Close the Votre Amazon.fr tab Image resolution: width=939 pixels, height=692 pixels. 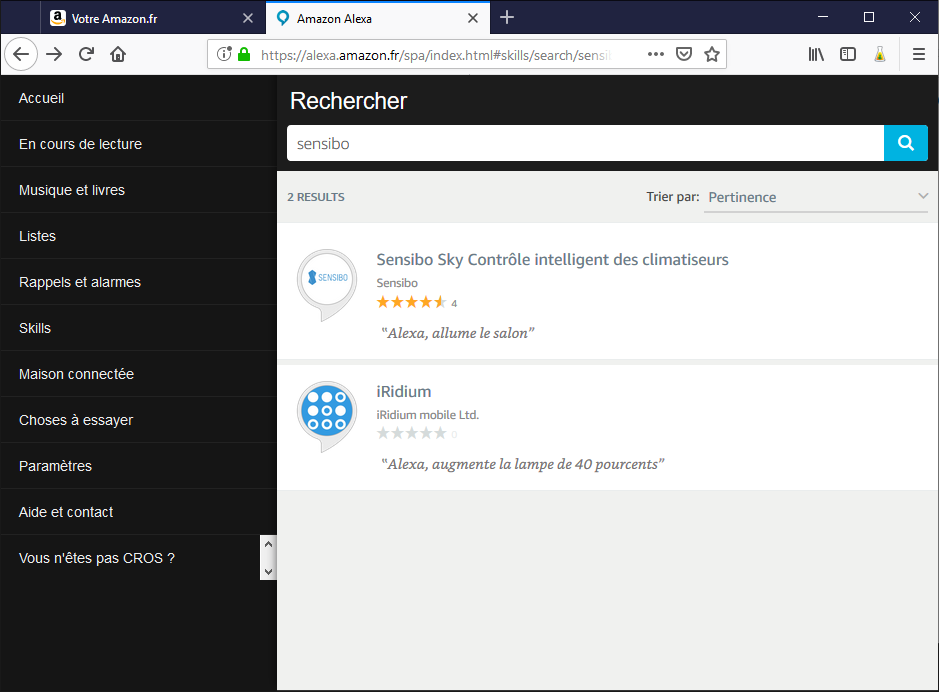248,18
